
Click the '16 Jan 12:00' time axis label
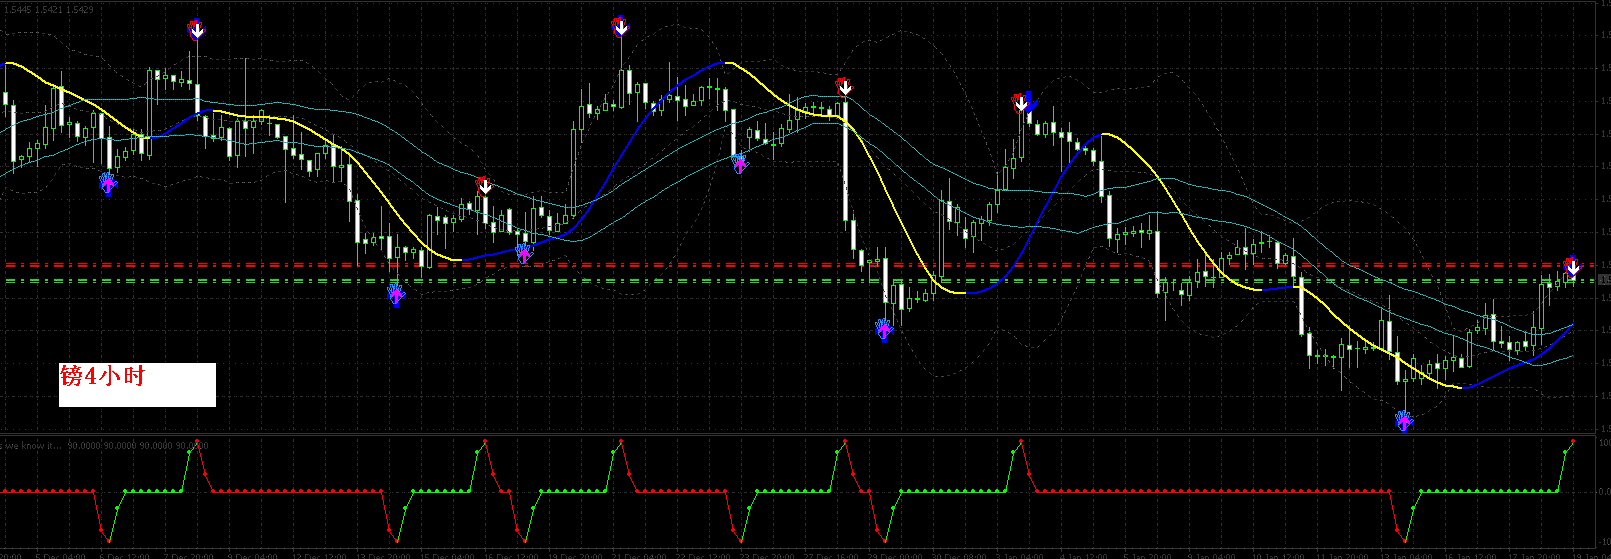click(1470, 556)
